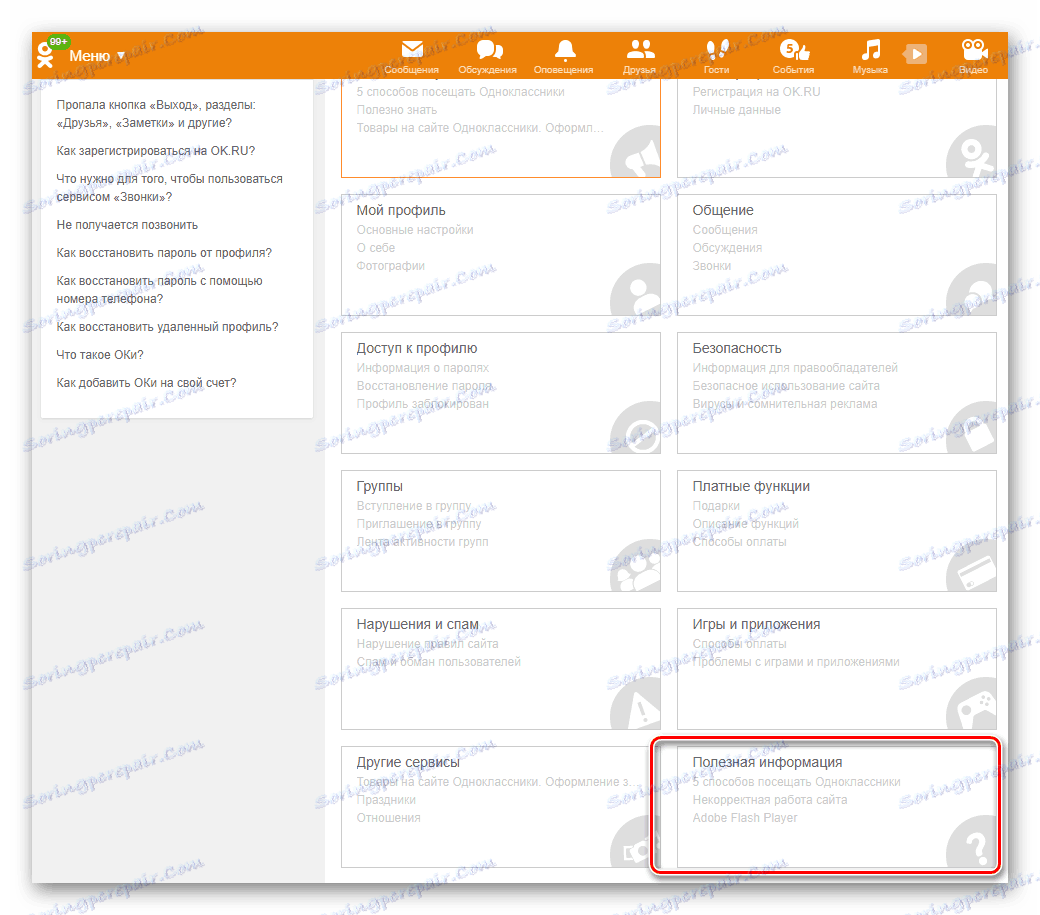1040x915 pixels.
Task: Click the video play button icon in the toolbar
Action: [915, 53]
